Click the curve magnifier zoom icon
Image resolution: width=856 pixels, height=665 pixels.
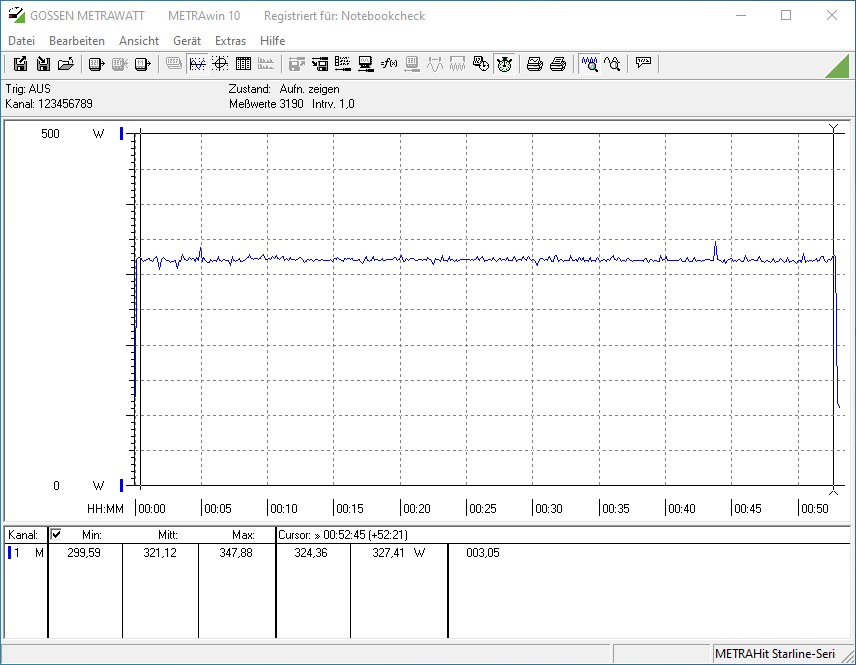[x=612, y=64]
